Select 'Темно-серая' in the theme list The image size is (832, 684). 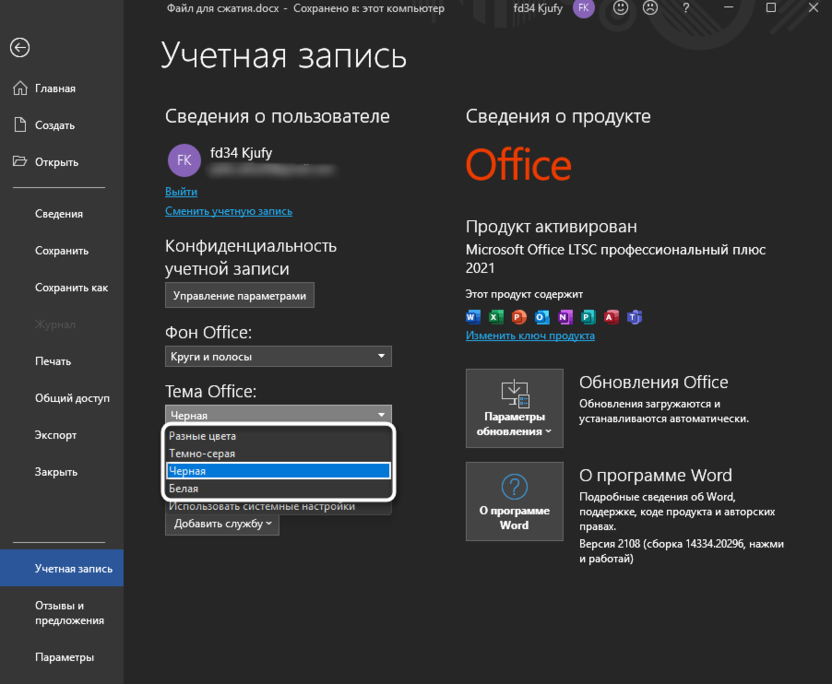[277, 453]
